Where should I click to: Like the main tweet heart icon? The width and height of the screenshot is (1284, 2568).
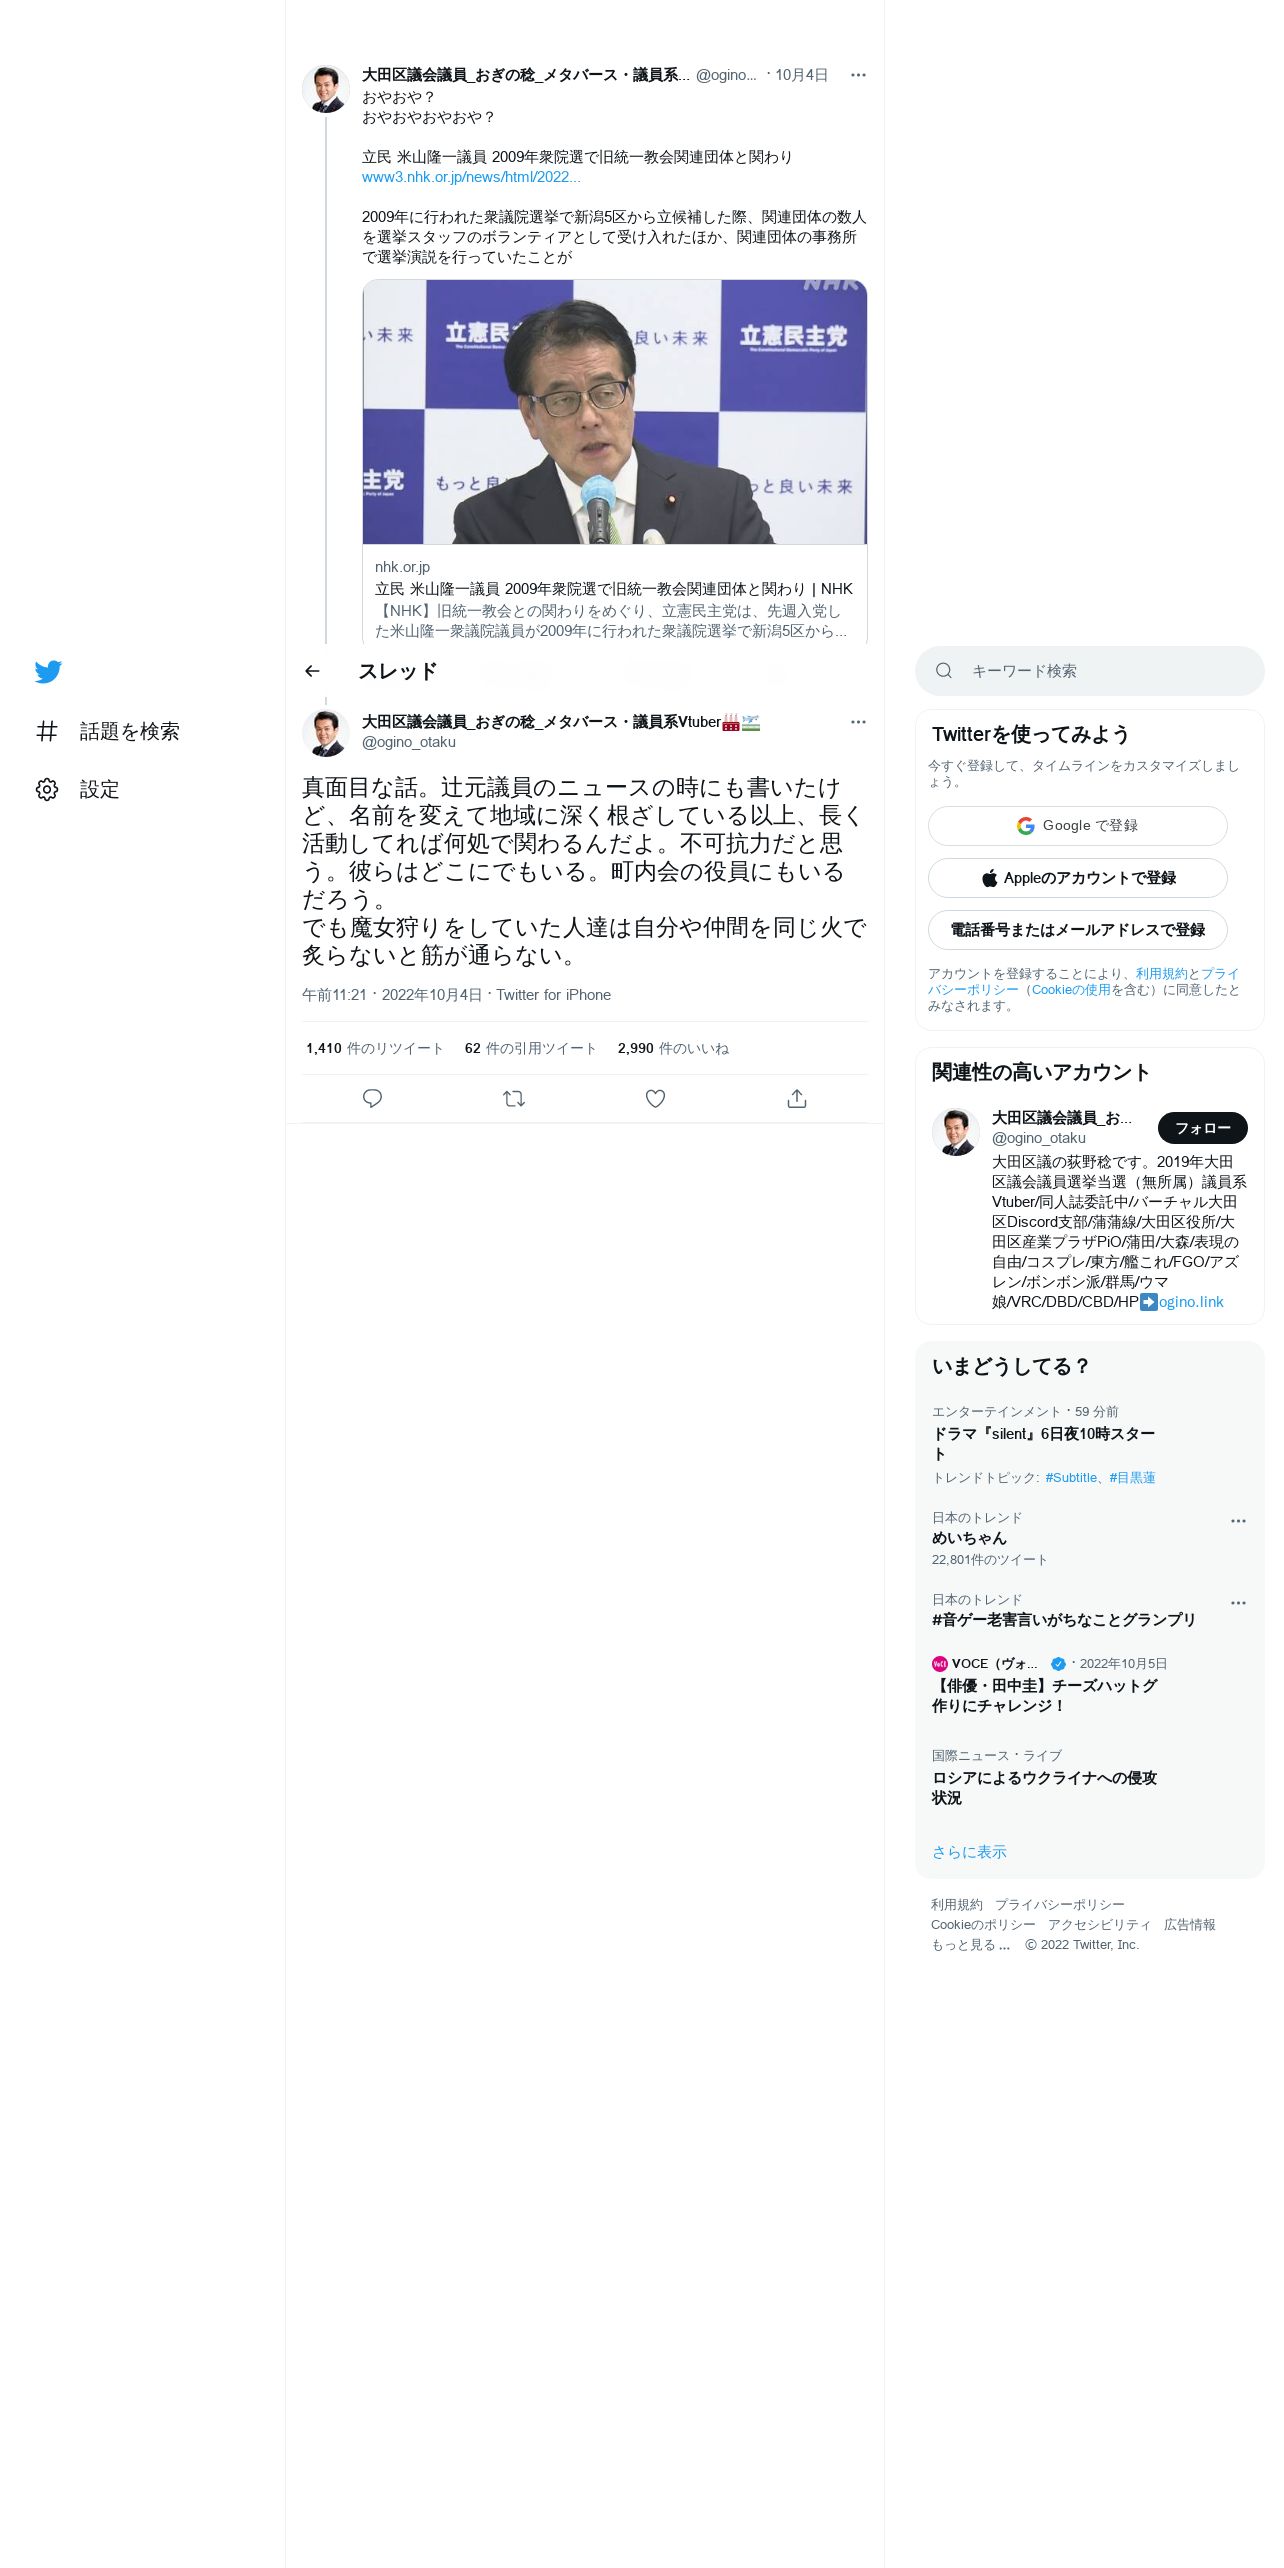pyautogui.click(x=655, y=1098)
